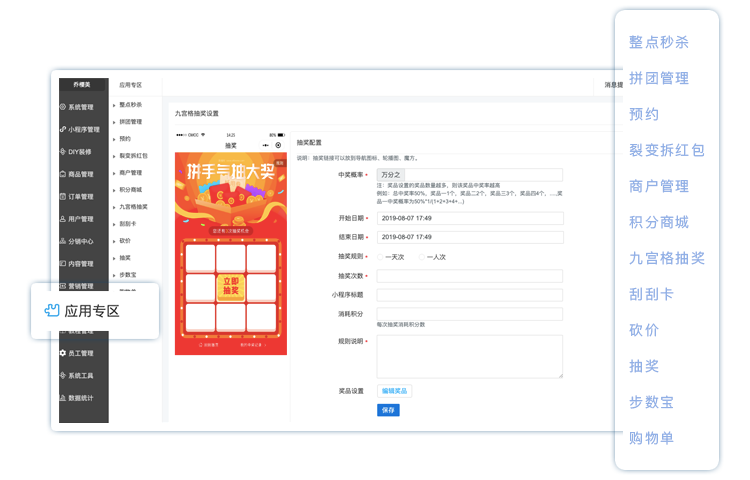
Task: Expand the 刮刮卡 arrow in submenu
Action: pyautogui.click(x=114, y=224)
